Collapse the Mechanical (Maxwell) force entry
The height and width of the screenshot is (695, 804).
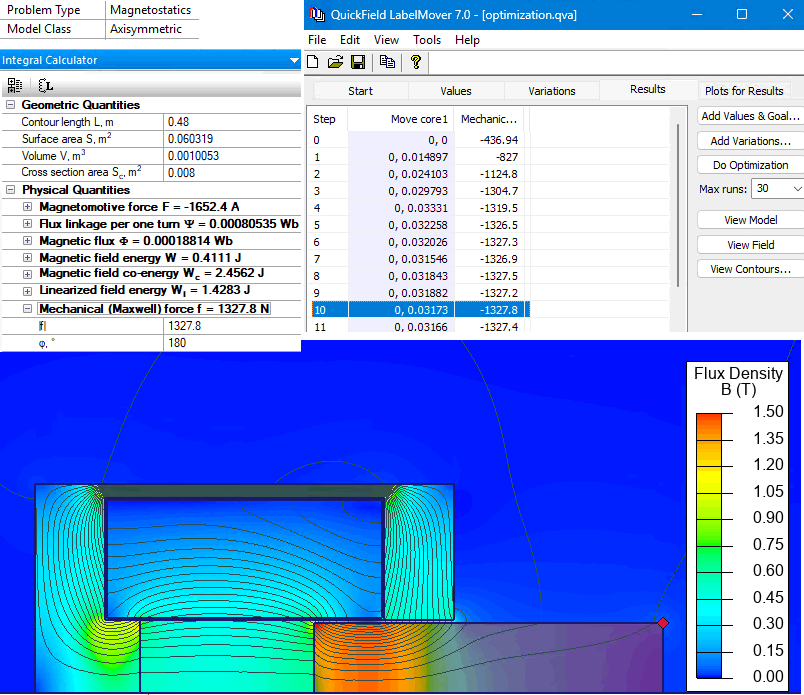(x=28, y=309)
